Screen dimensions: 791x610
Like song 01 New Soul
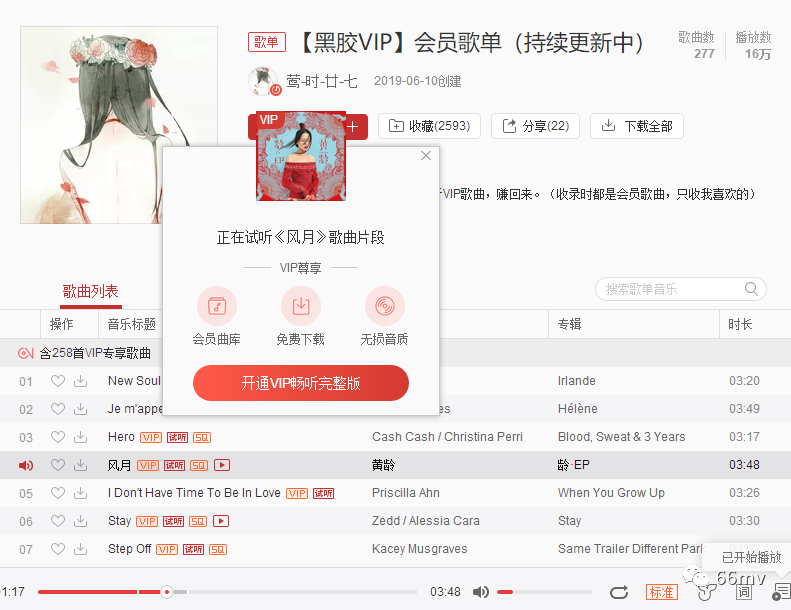tap(58, 381)
